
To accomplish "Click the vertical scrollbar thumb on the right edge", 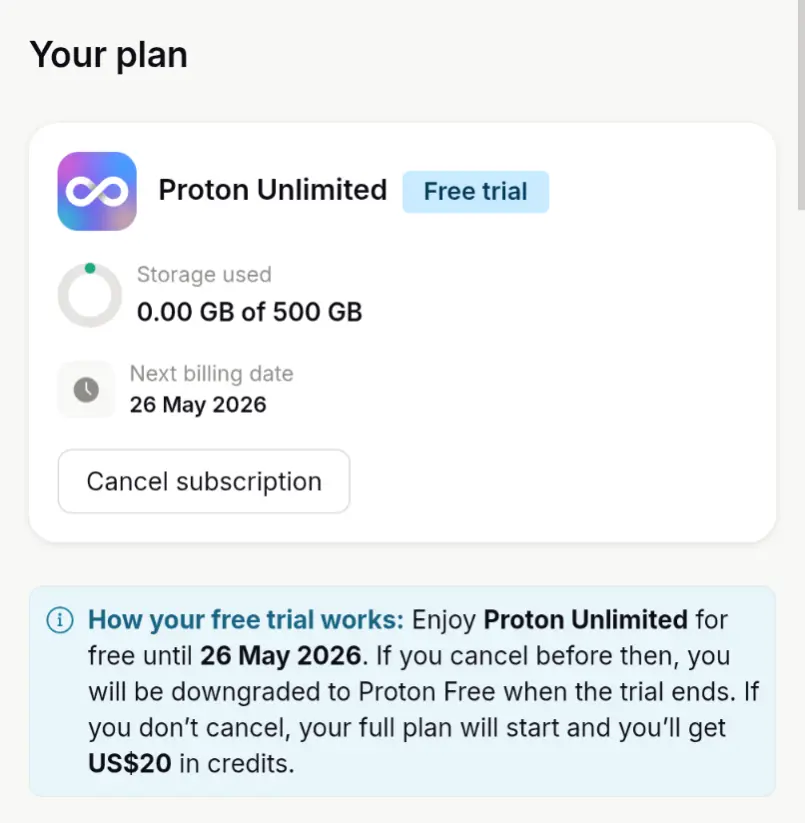I will (x=801, y=105).
